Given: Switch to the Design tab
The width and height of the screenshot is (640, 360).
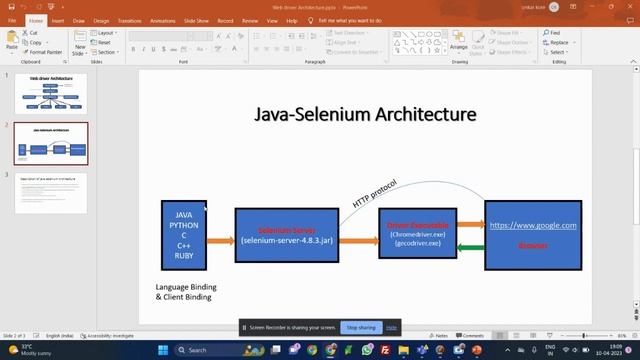Looking at the screenshot, I should [x=101, y=20].
